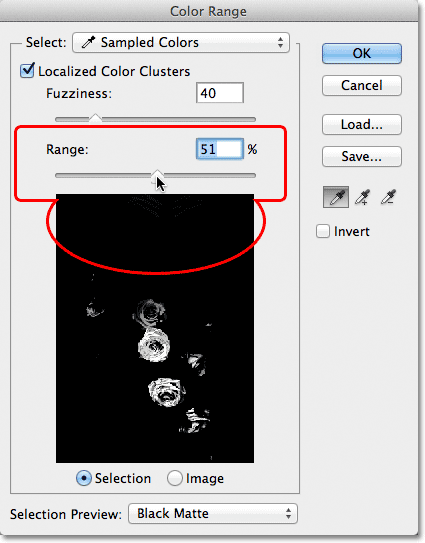Click the Save... button
The image size is (425, 543).
pyautogui.click(x=362, y=156)
